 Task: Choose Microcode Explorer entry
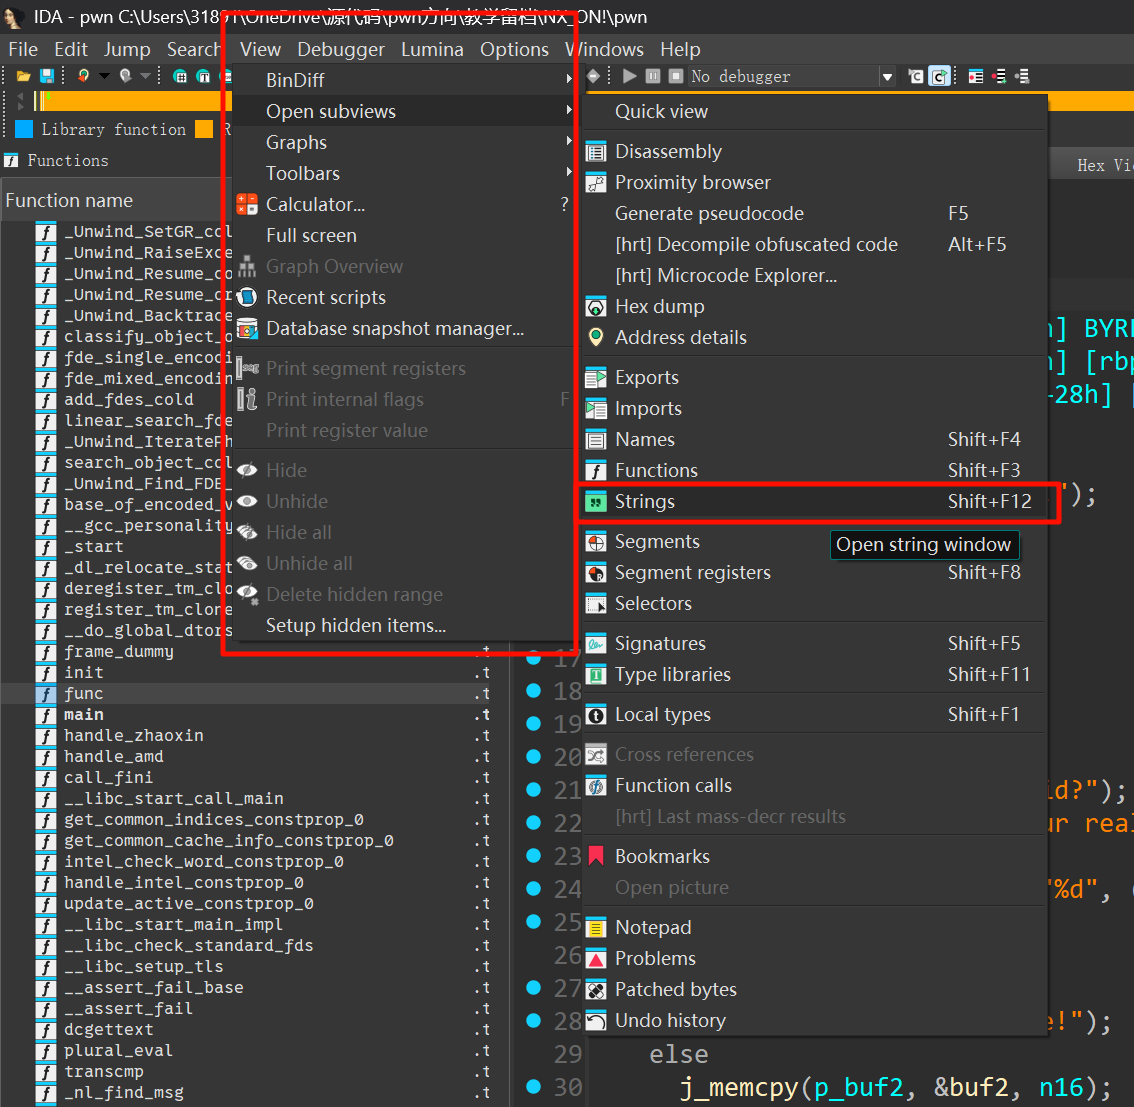point(815,275)
